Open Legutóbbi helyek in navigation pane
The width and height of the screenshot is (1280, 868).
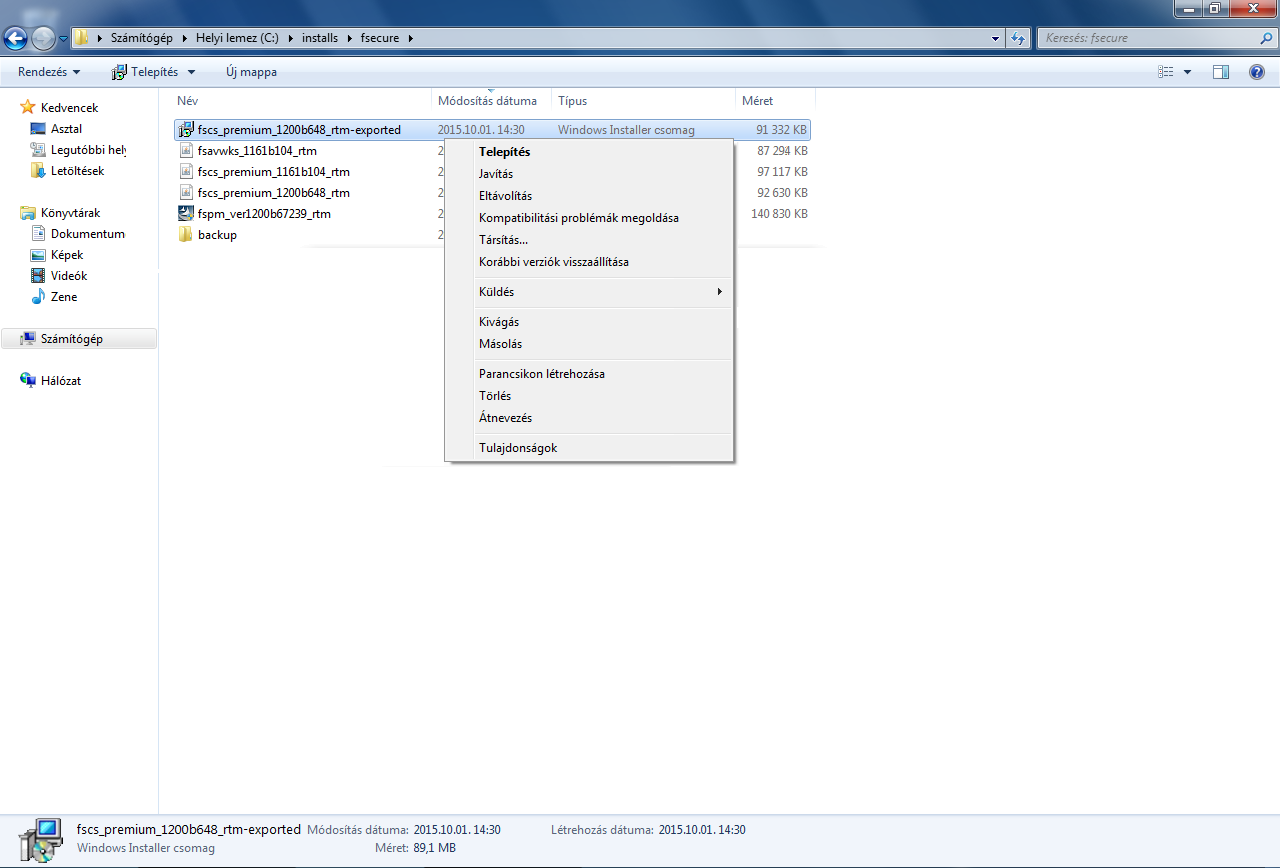click(78, 150)
